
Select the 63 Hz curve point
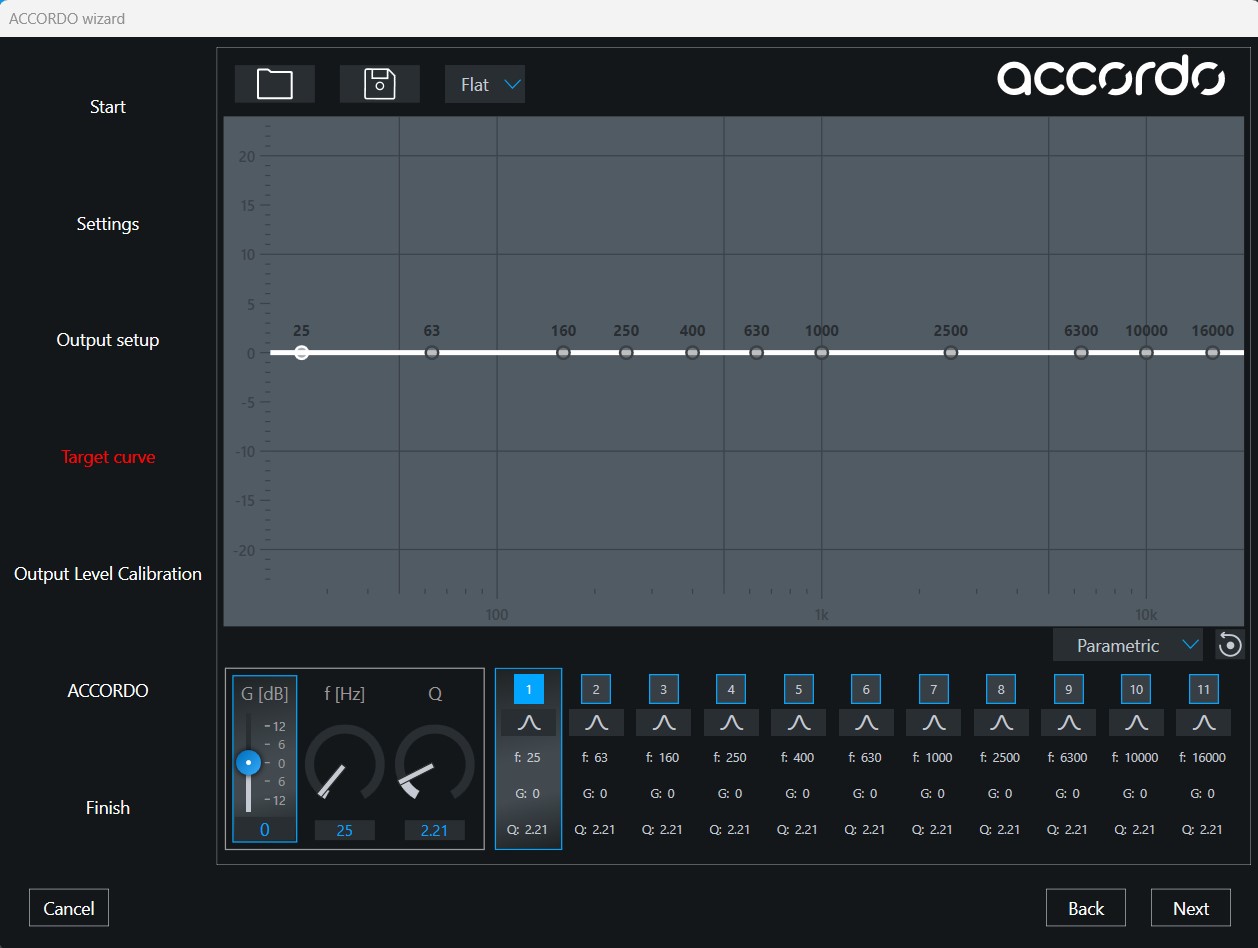click(x=432, y=352)
